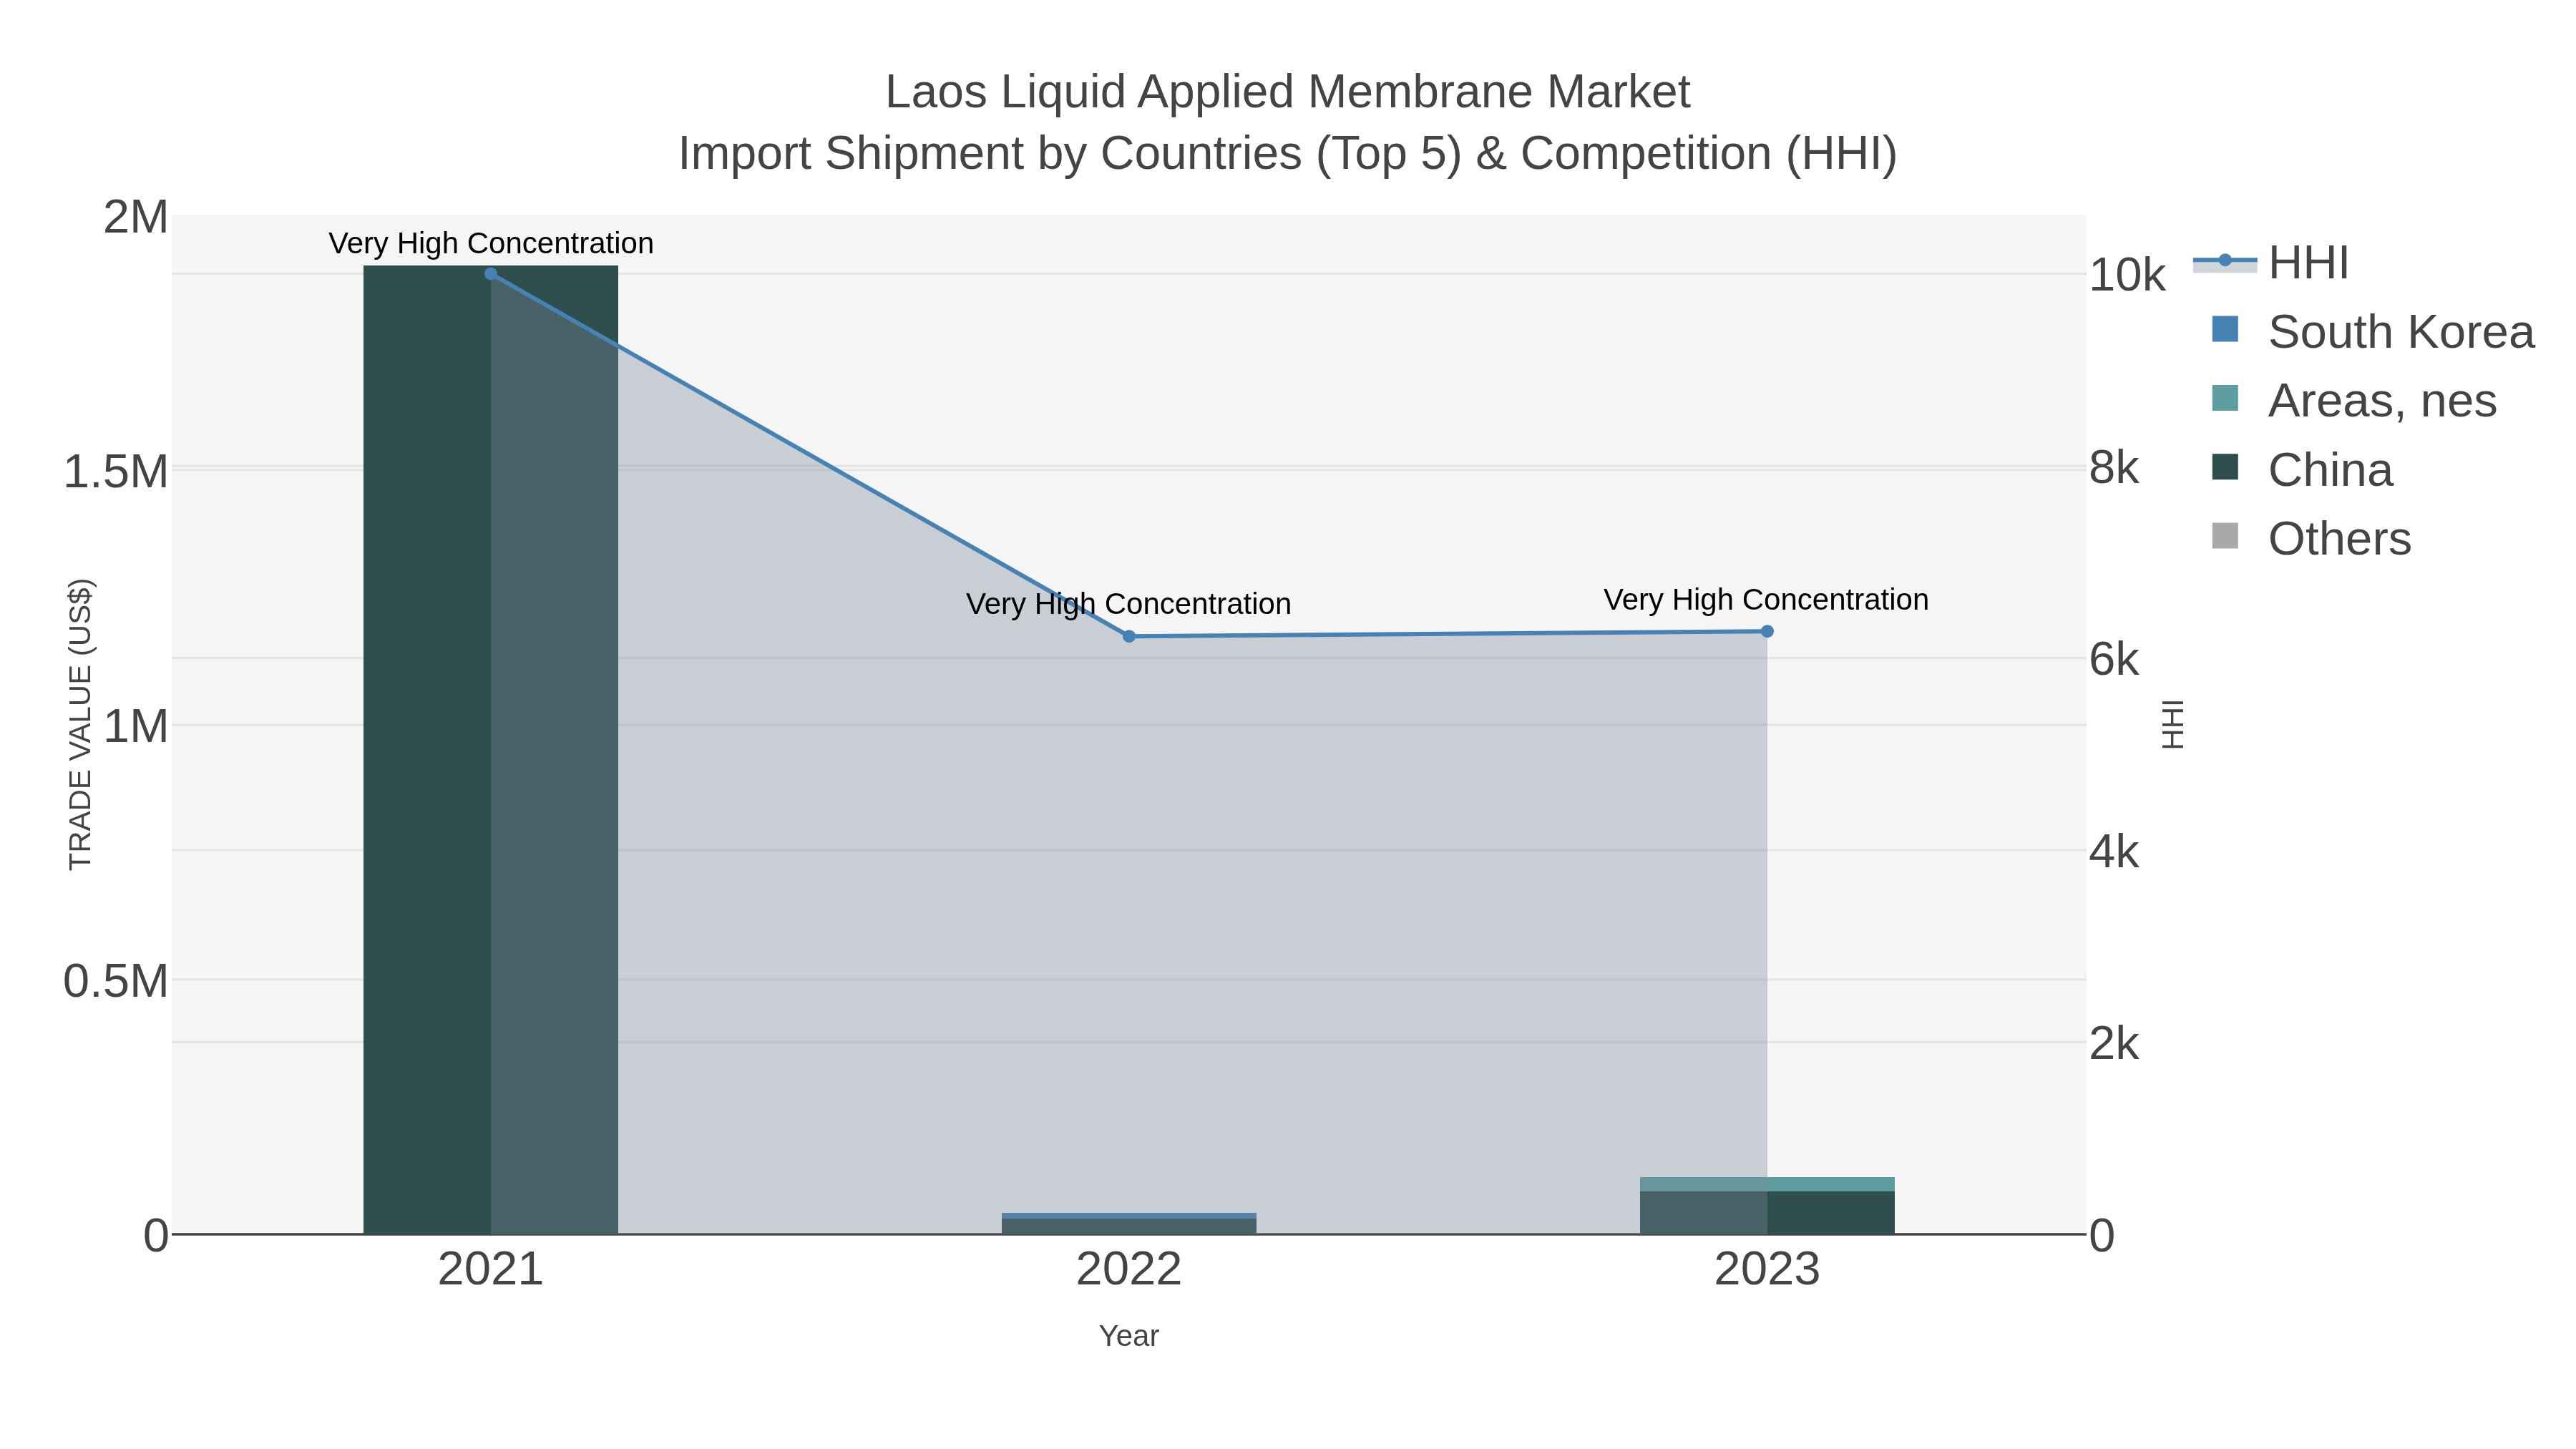Click the 2023 Areas, nes bar segment
Viewport: 2576px width, 1449px height.
[x=1767, y=1184]
